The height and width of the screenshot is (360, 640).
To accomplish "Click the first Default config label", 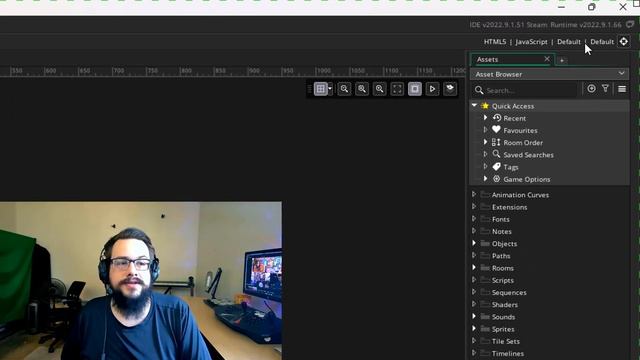I will [x=569, y=42].
